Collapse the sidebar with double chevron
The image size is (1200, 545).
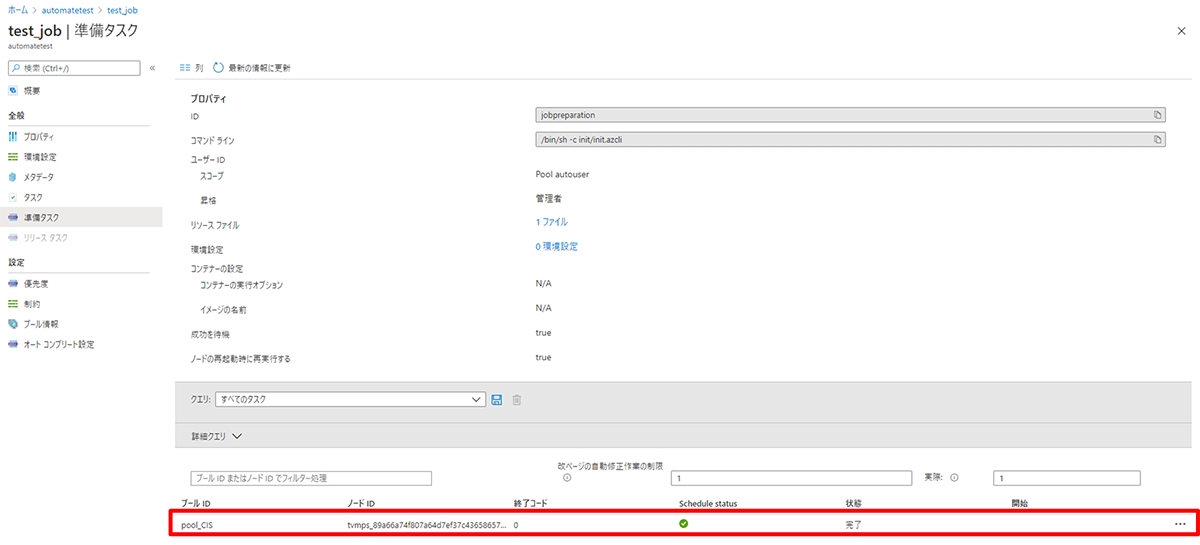click(152, 67)
